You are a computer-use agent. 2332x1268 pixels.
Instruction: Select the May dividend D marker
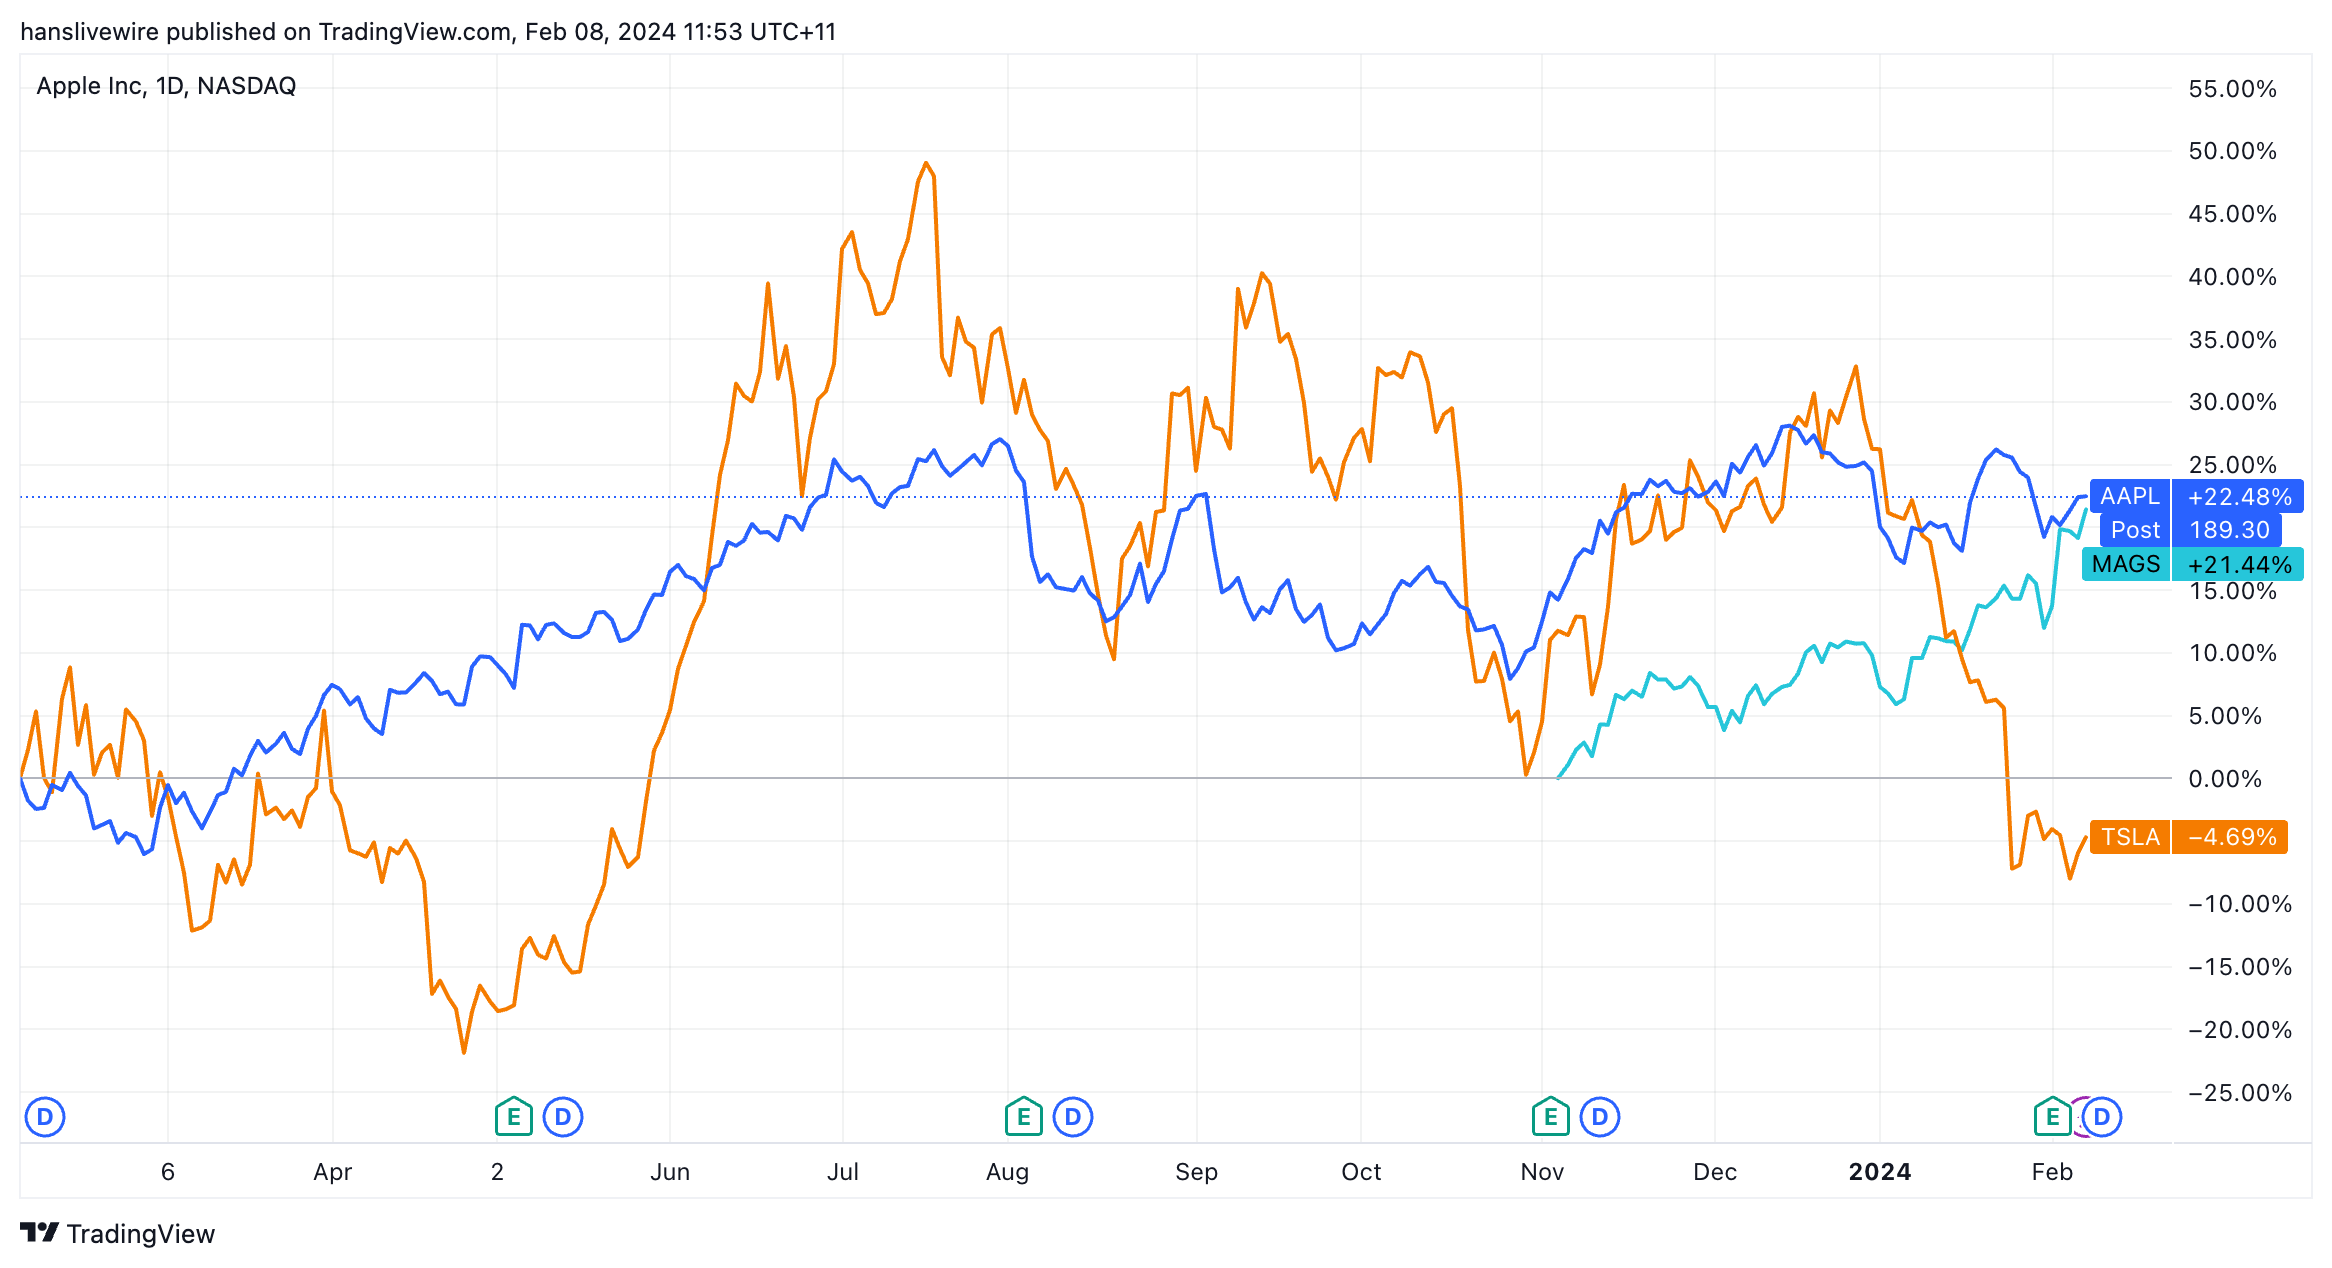(x=563, y=1117)
